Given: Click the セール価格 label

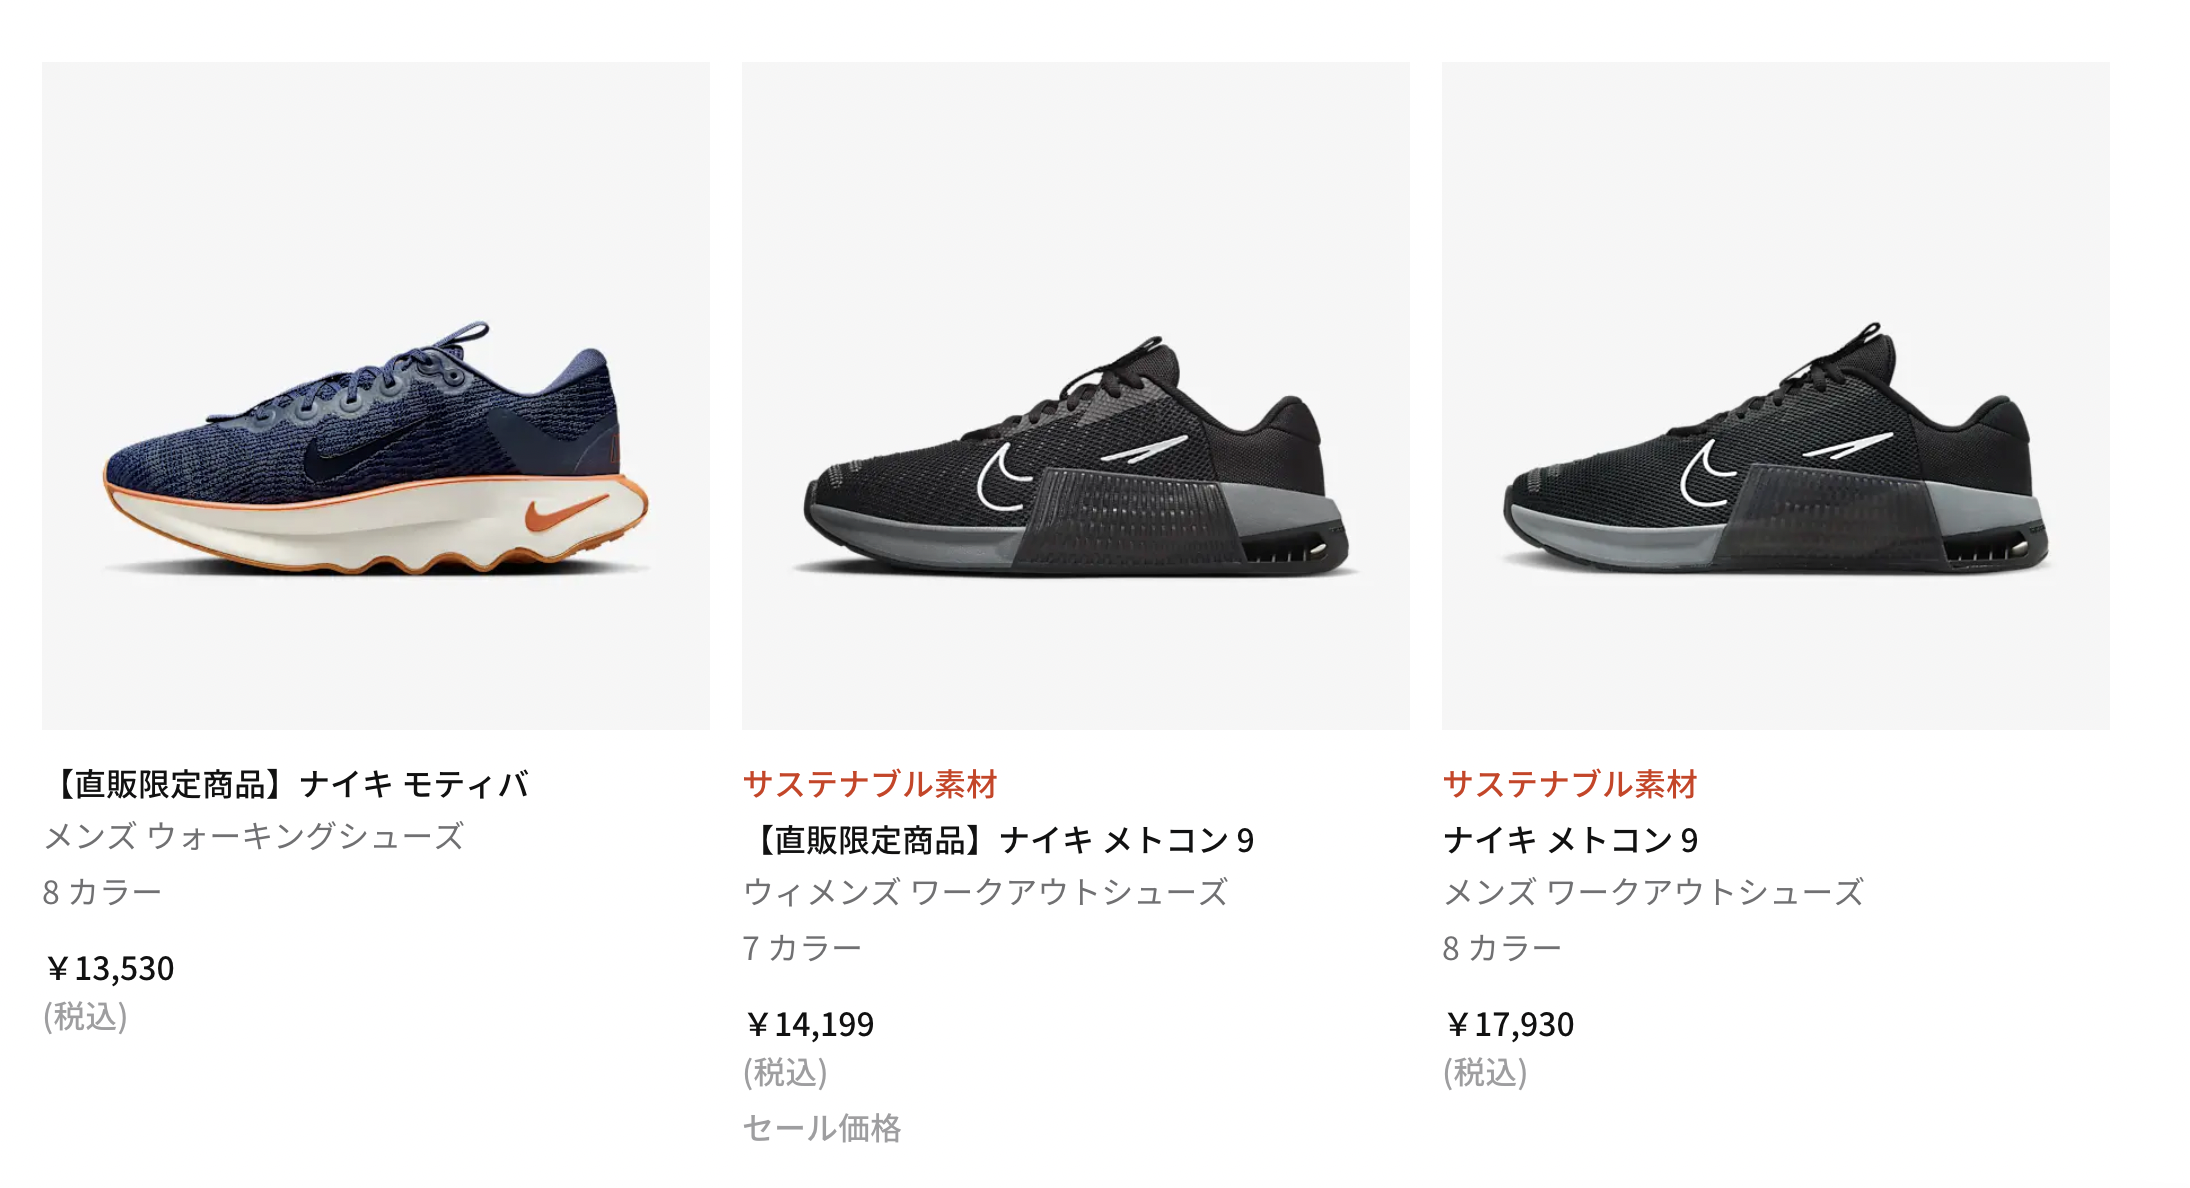Looking at the screenshot, I should [822, 1128].
